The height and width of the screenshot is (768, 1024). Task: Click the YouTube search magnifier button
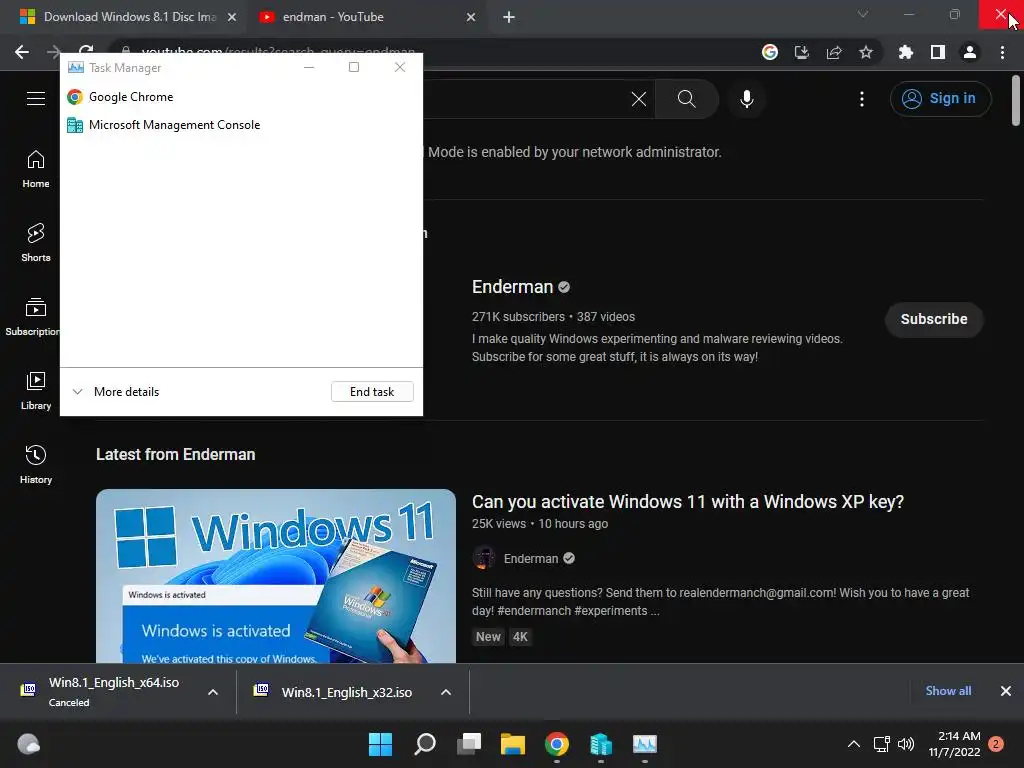(x=686, y=99)
